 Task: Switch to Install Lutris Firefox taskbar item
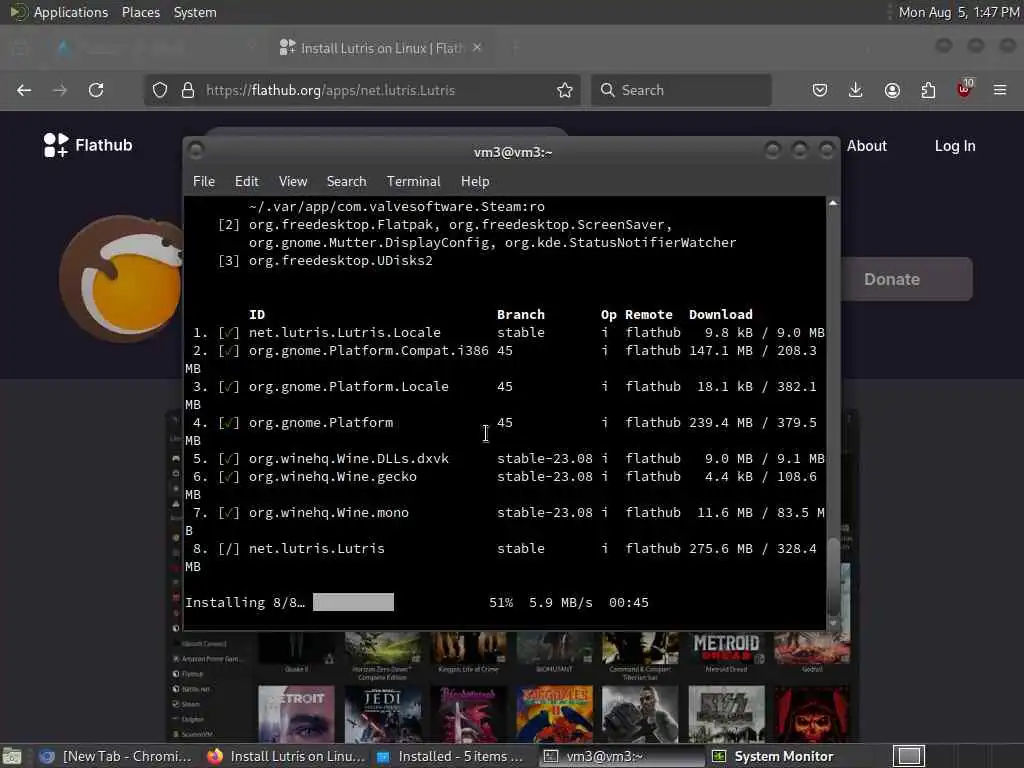click(x=286, y=756)
